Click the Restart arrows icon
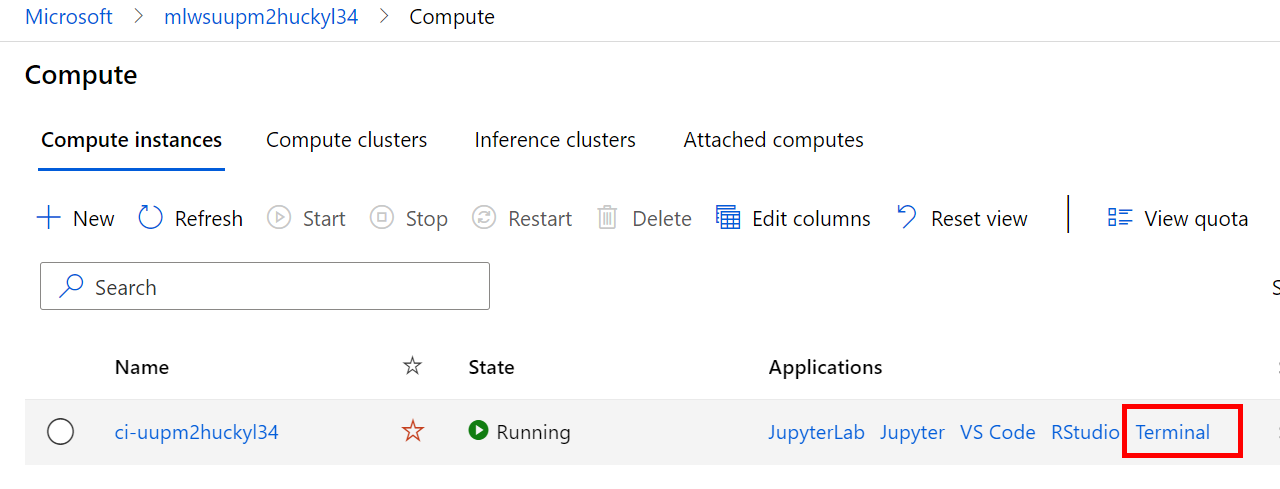Viewport: 1280px width, 489px height. click(484, 217)
